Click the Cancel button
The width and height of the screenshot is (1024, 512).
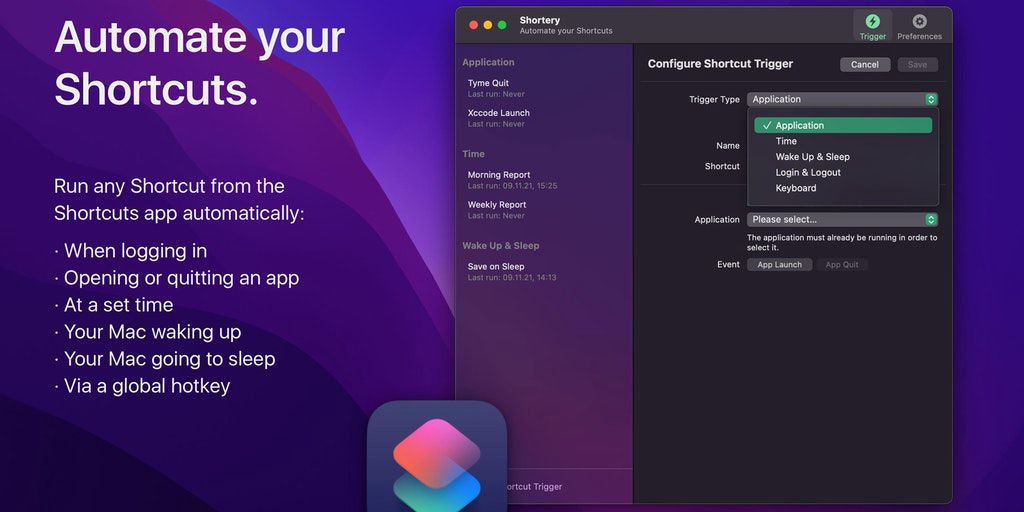tap(865, 65)
